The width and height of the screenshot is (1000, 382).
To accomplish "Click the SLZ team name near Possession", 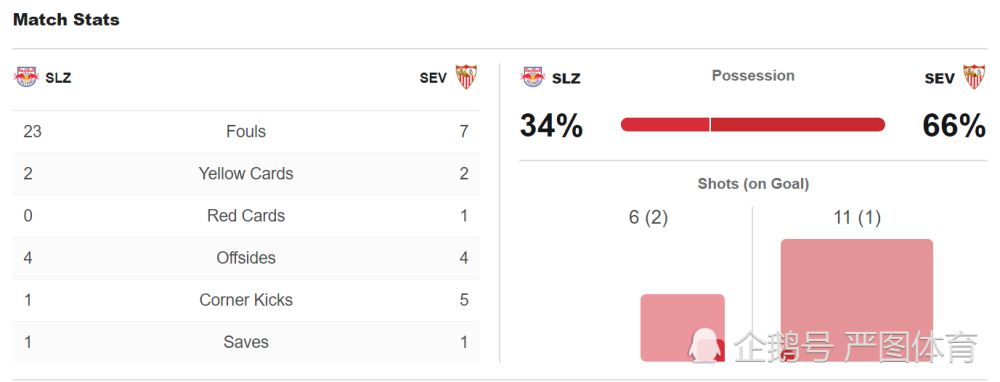I will [566, 78].
